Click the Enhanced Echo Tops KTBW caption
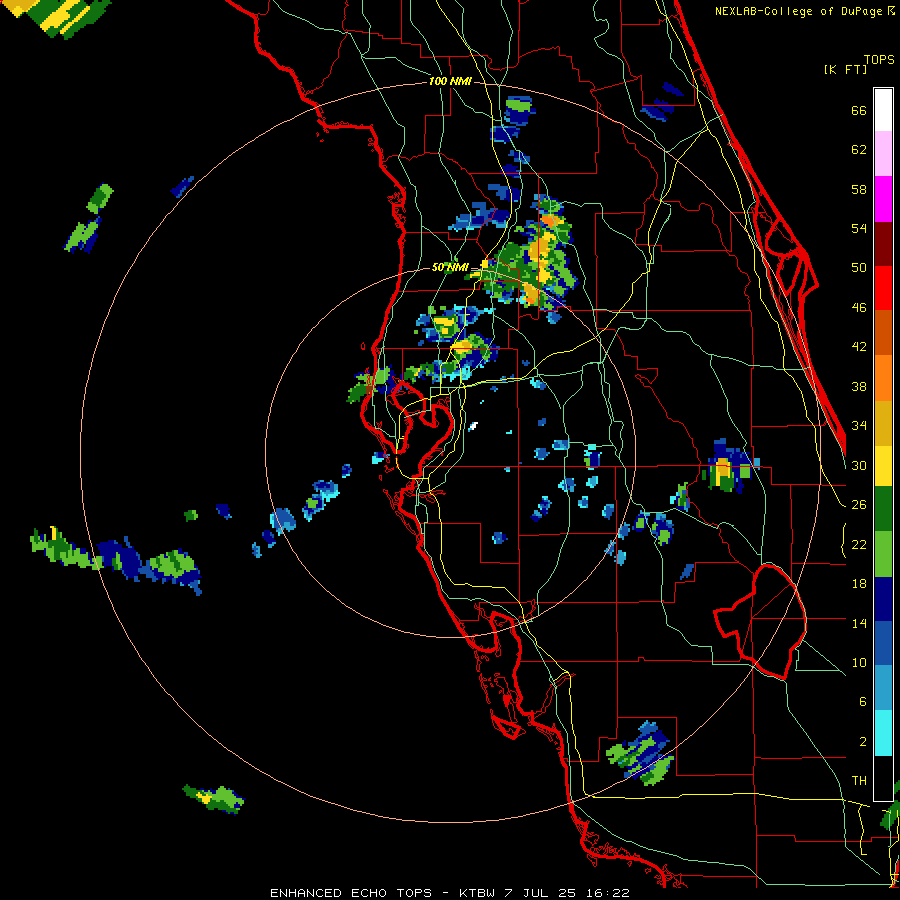Screen dimensions: 900x900 pos(450,893)
